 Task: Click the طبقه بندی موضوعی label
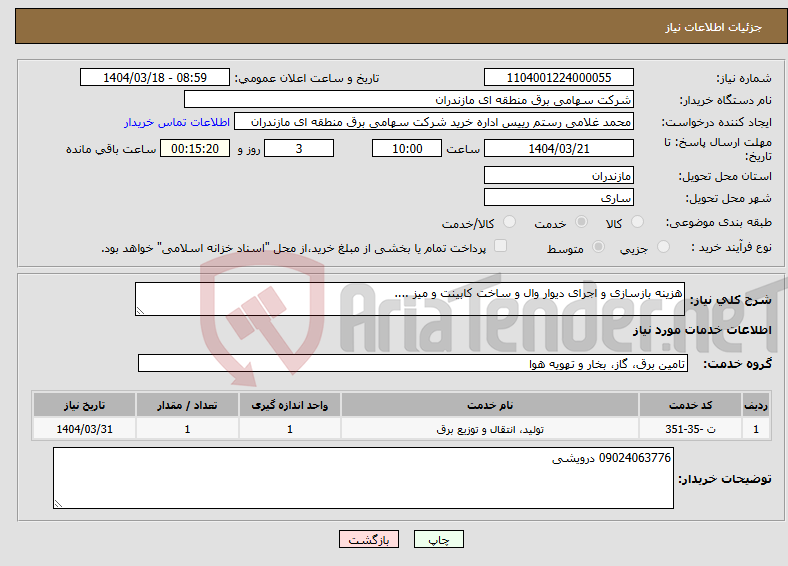pyautogui.click(x=719, y=222)
